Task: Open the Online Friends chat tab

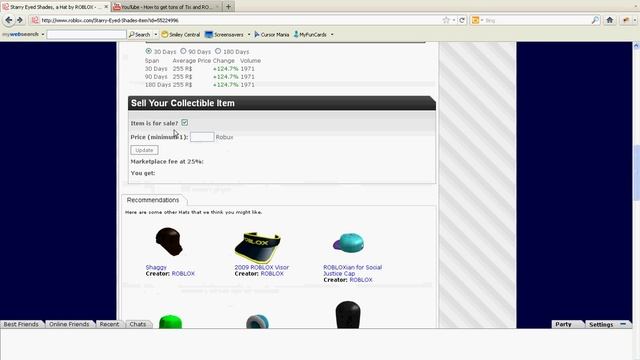Action: [69, 324]
